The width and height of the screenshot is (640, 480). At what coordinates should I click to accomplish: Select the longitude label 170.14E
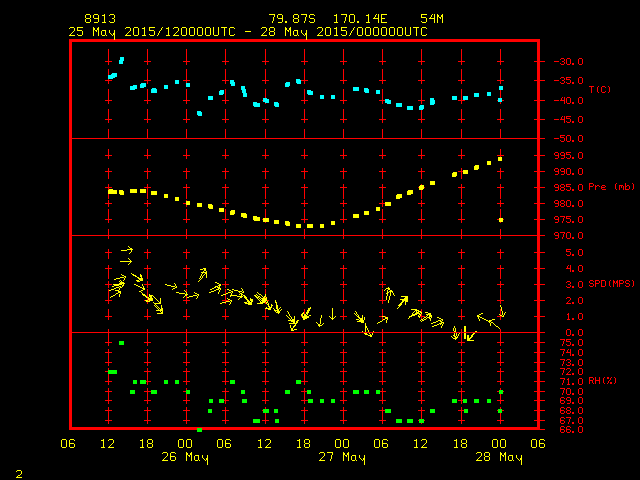pyautogui.click(x=360, y=19)
